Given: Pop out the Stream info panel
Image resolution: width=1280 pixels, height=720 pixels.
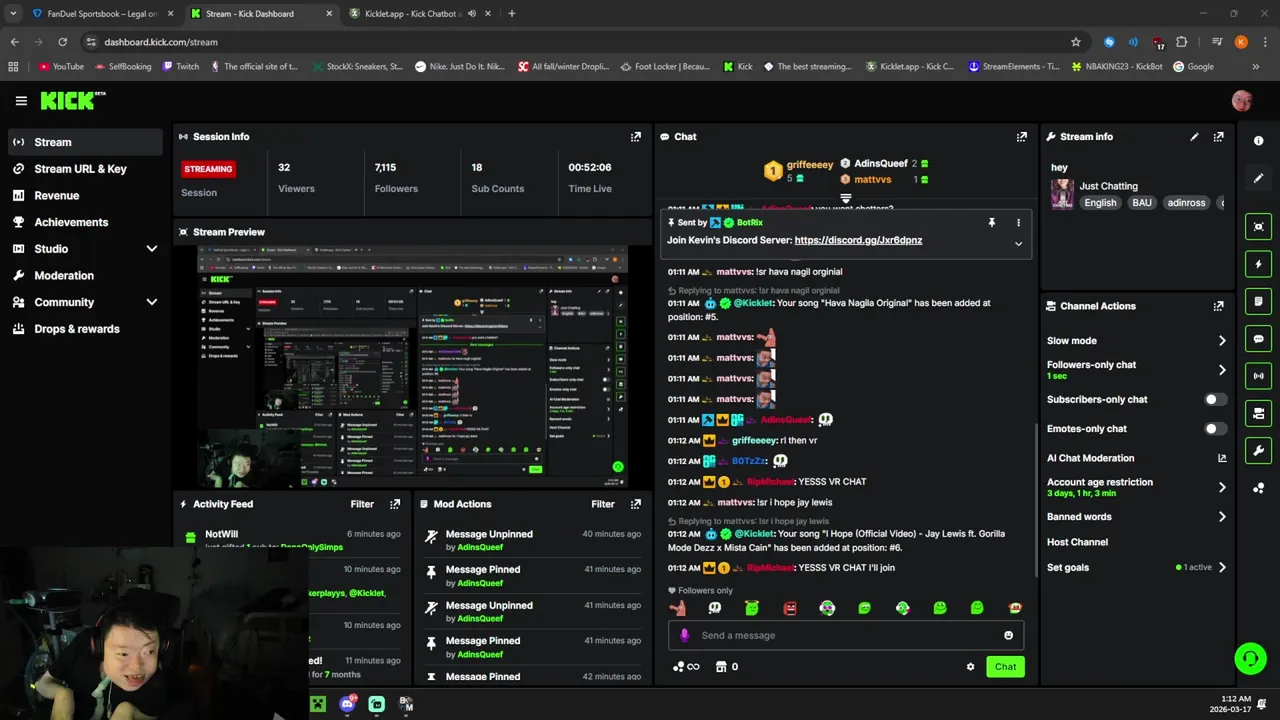Looking at the screenshot, I should pyautogui.click(x=1218, y=137).
